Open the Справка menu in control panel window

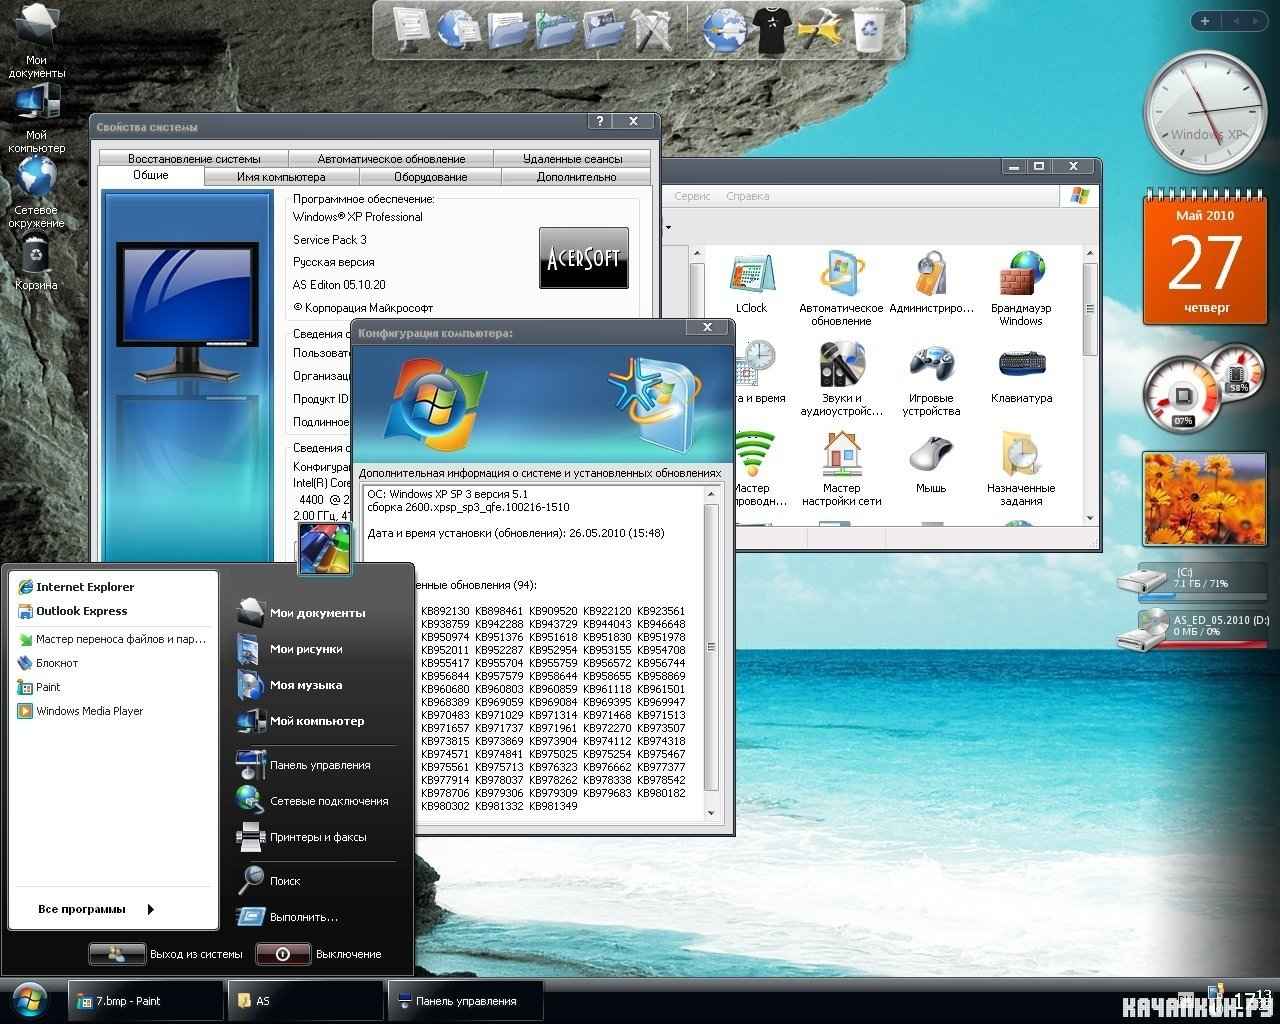(x=747, y=196)
